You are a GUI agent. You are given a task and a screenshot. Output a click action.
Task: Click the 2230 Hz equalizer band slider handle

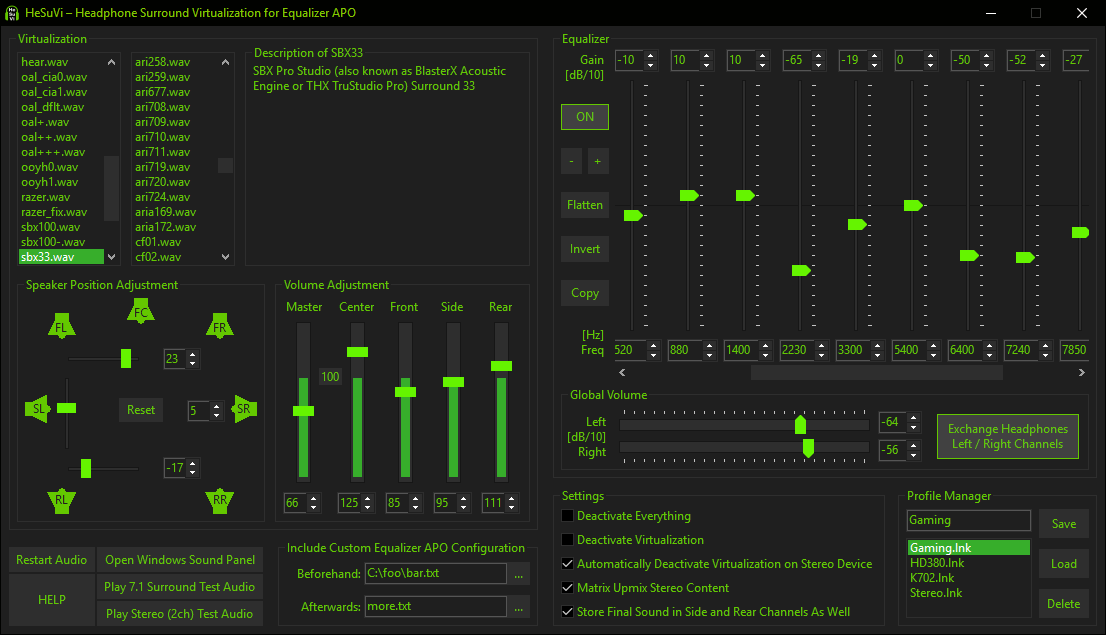coord(801,270)
